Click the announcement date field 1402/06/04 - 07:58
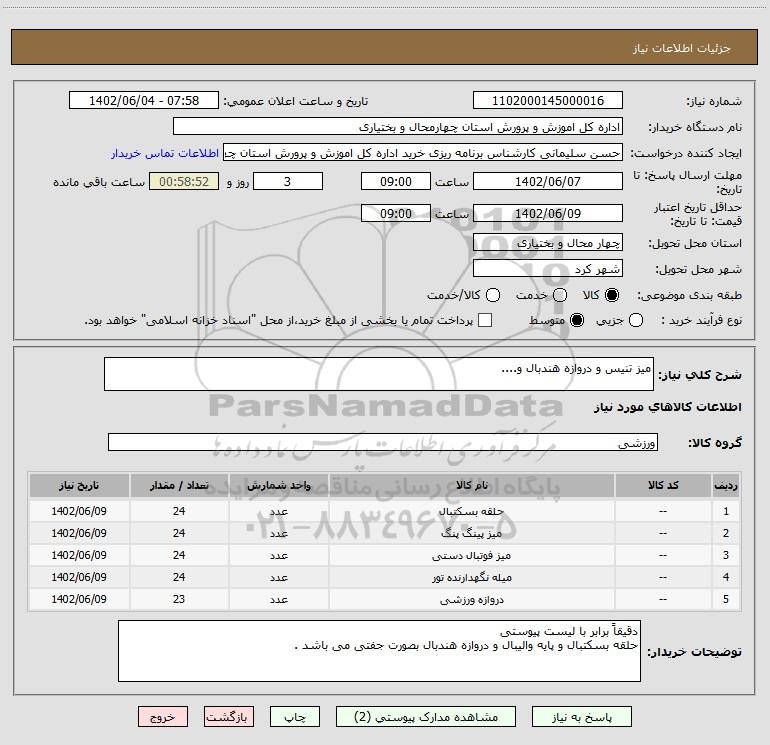This screenshot has width=770, height=745. click(144, 100)
